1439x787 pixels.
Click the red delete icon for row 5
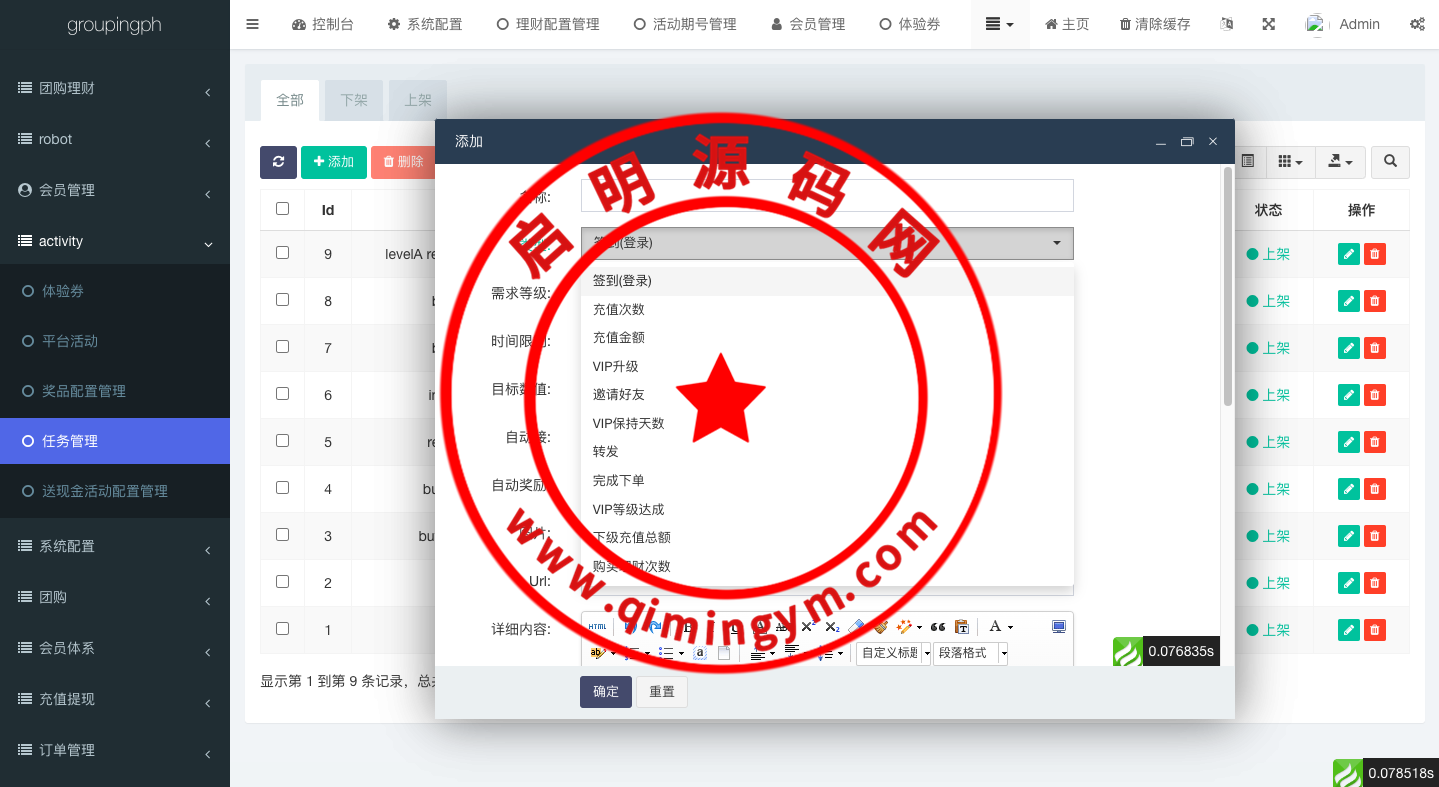click(x=1375, y=442)
